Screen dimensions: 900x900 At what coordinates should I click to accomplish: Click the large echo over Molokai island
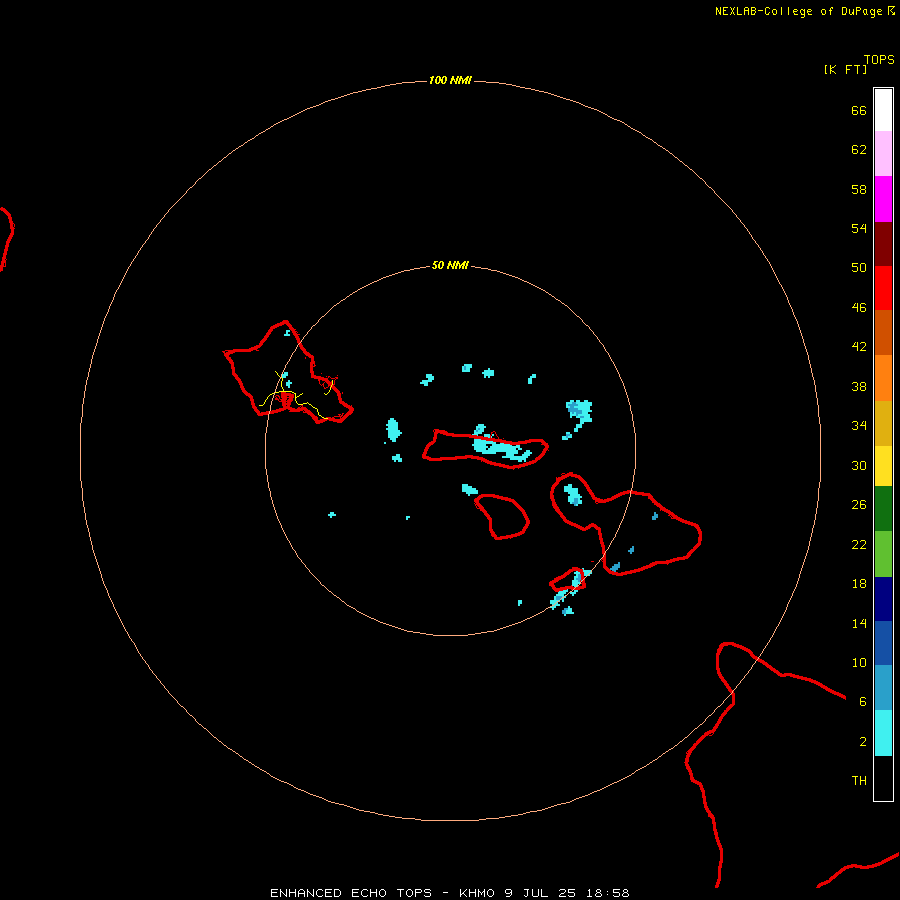(x=501, y=448)
